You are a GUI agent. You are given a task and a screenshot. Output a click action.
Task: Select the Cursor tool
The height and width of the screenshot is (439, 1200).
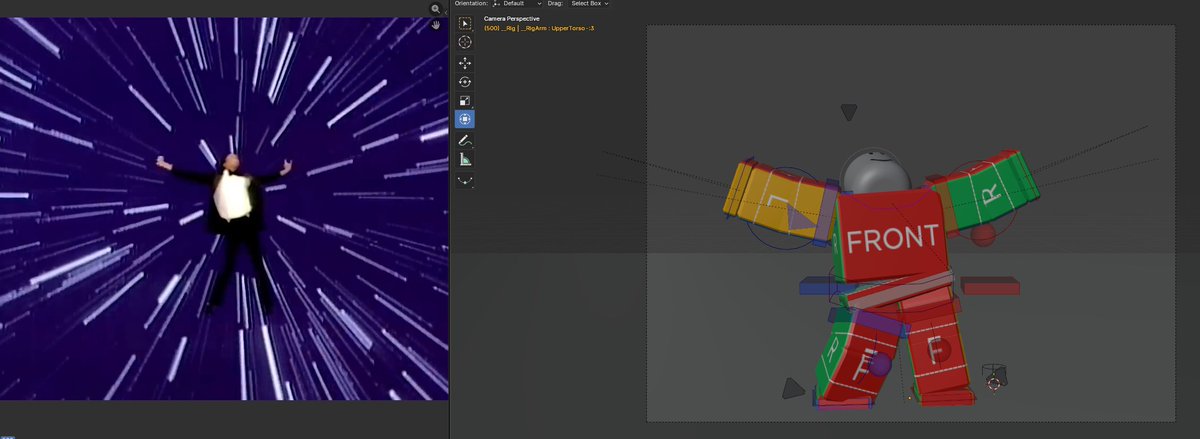[x=465, y=42]
